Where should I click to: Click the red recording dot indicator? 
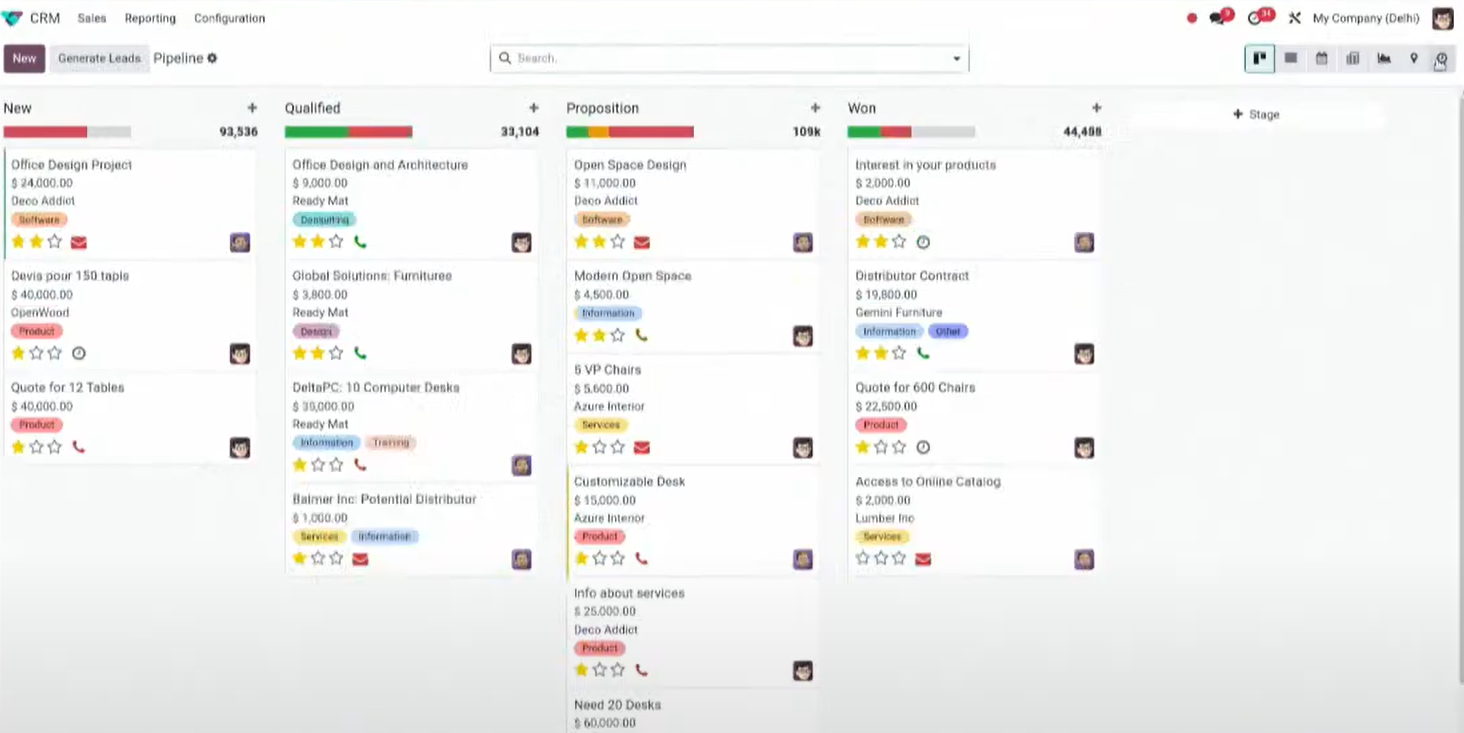(x=1191, y=18)
